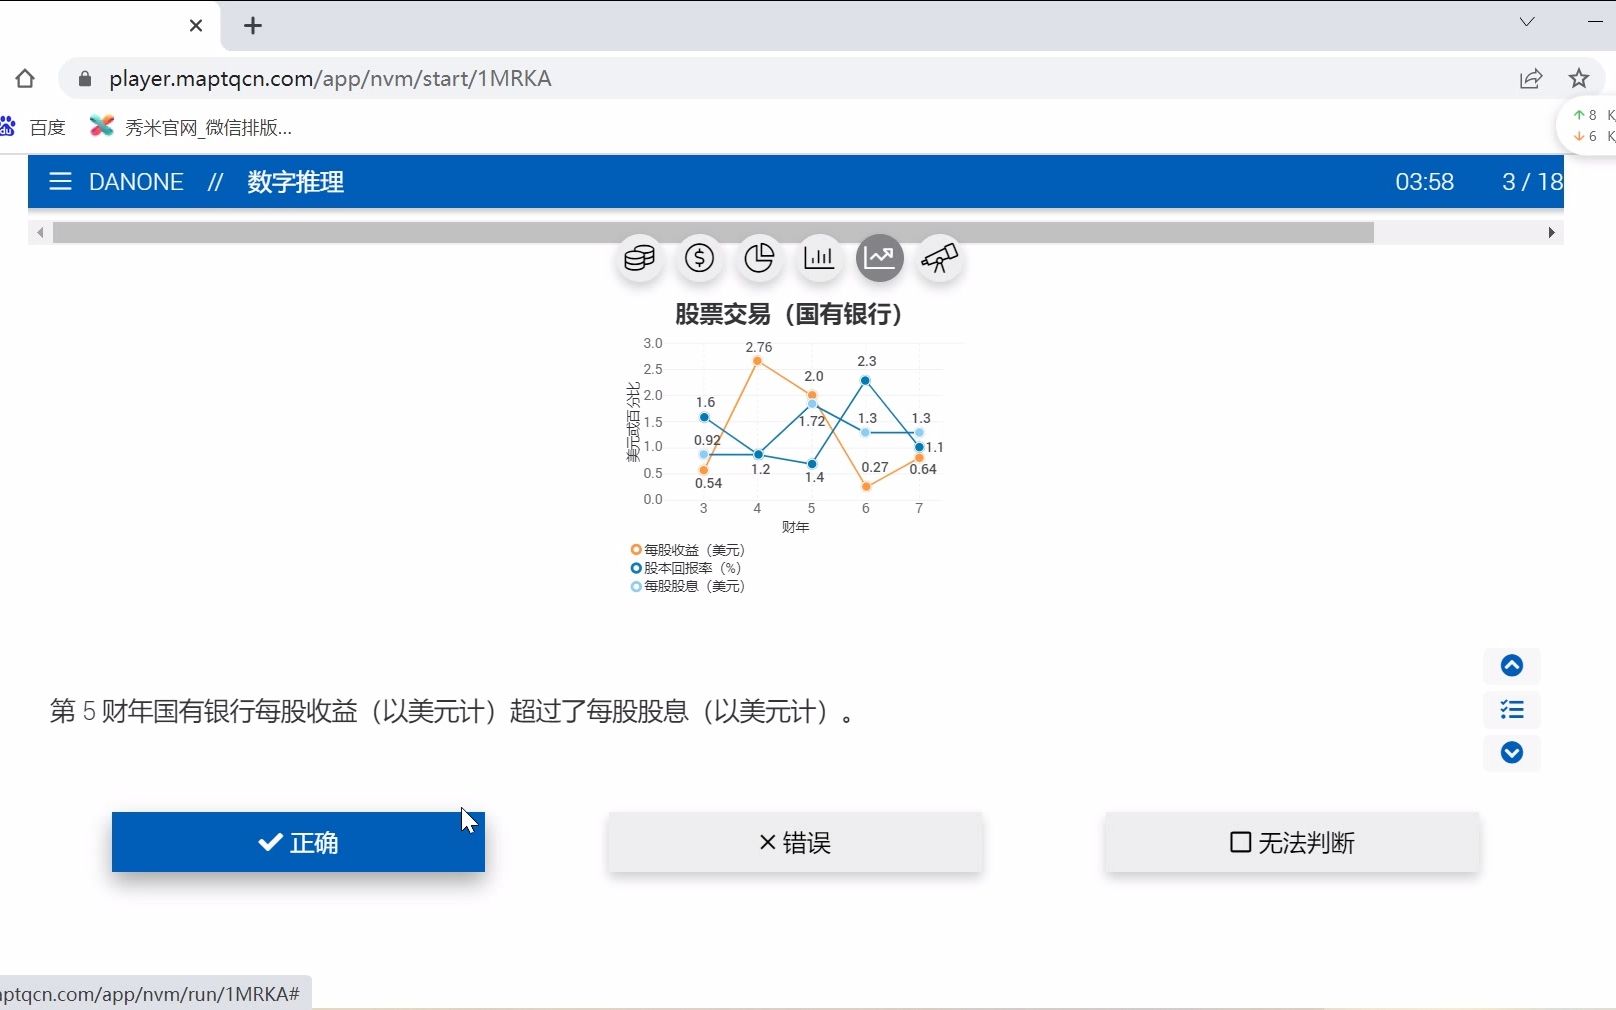Answer 无法判断 for the statement
Viewport: 1616px width, 1010px height.
click(1292, 842)
